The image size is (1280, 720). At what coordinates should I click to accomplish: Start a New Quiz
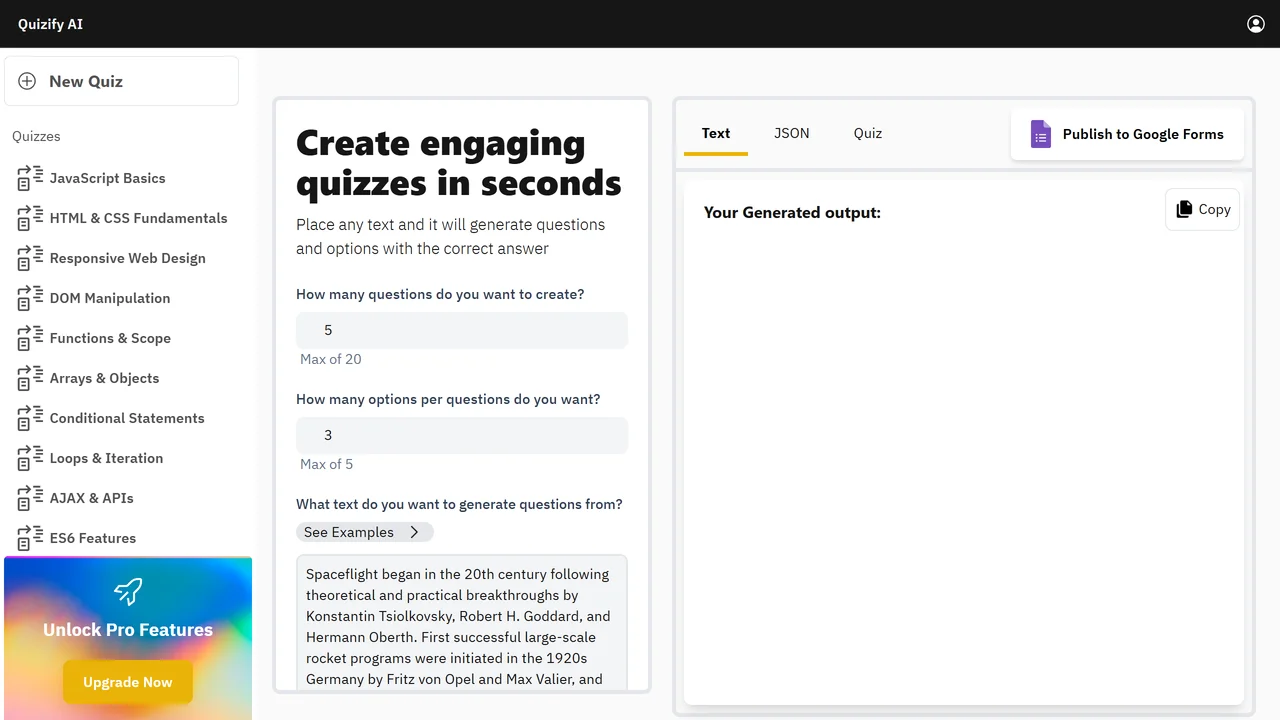(x=122, y=81)
